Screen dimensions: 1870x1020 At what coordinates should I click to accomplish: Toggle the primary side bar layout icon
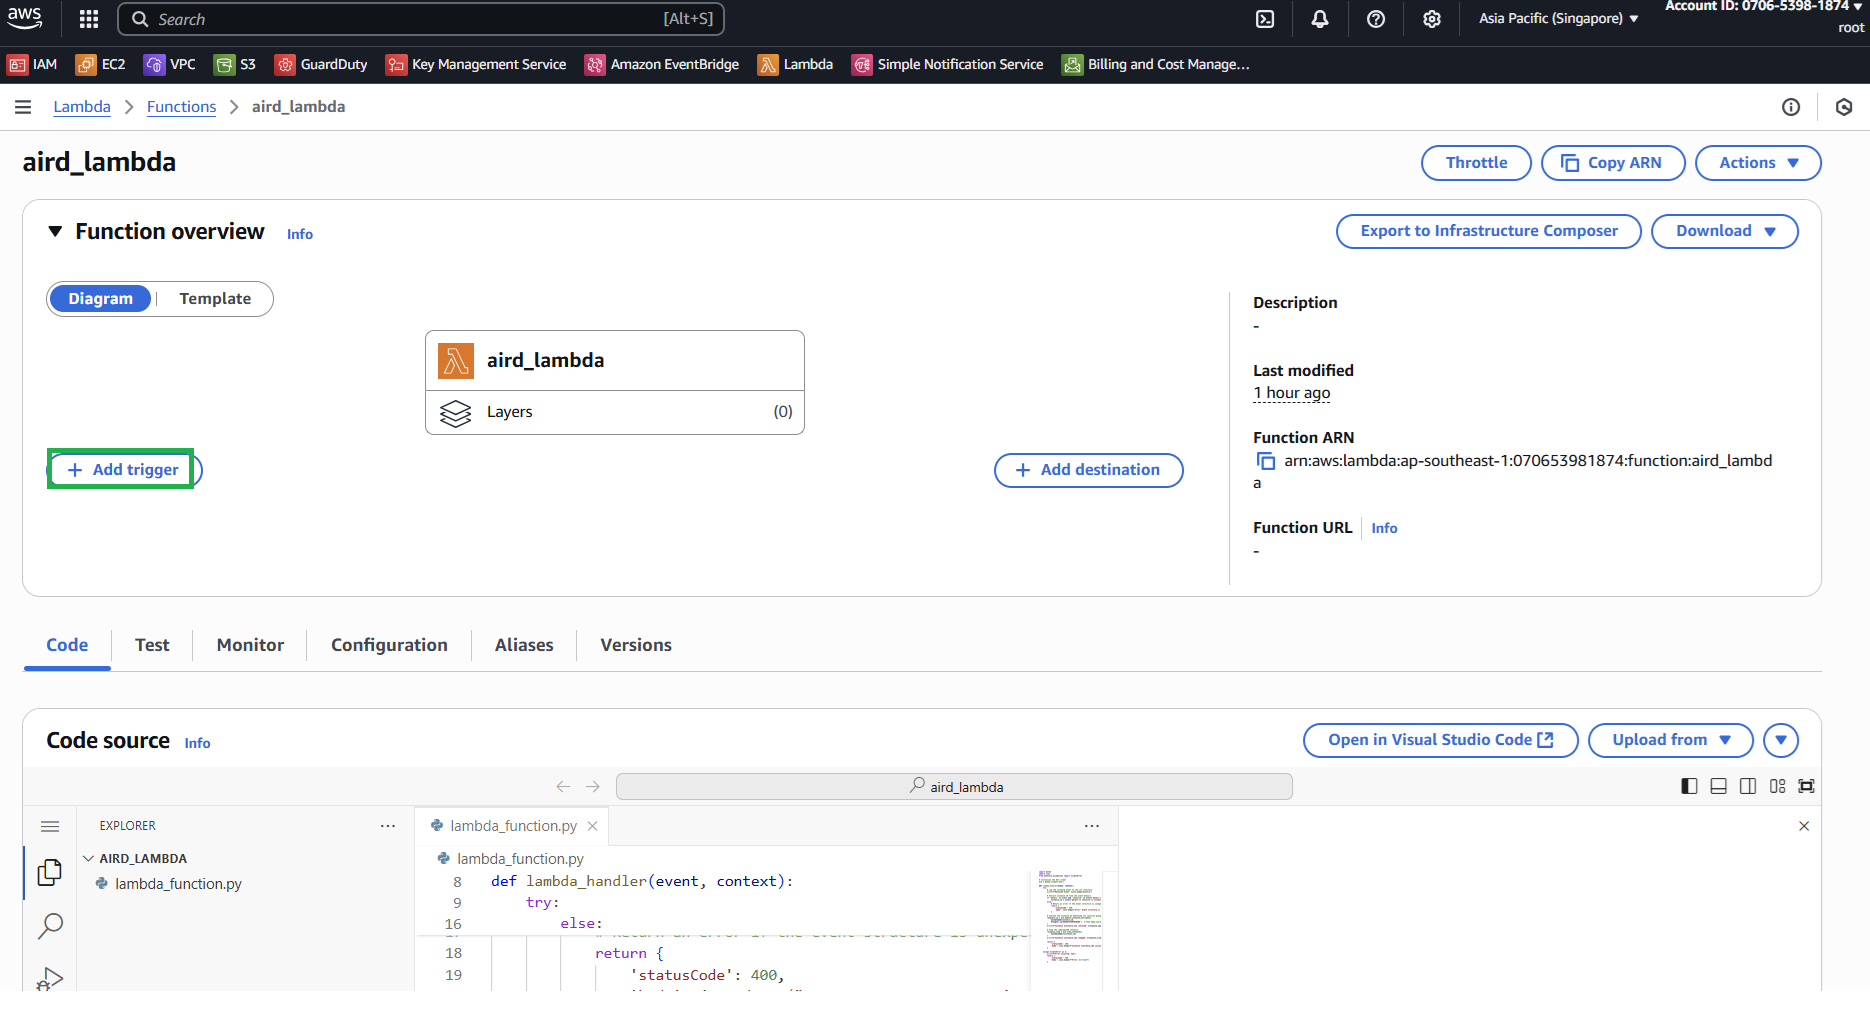point(1689,786)
